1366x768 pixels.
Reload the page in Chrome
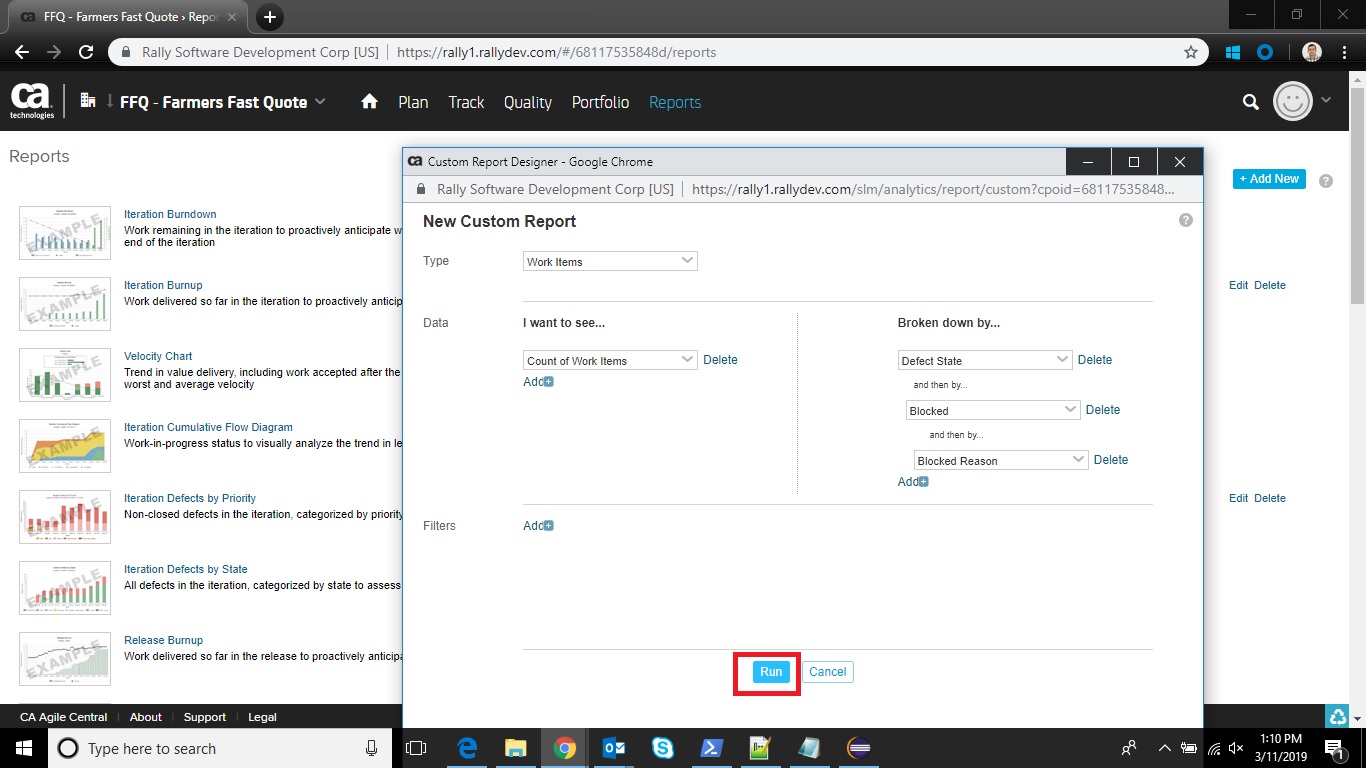[x=86, y=52]
